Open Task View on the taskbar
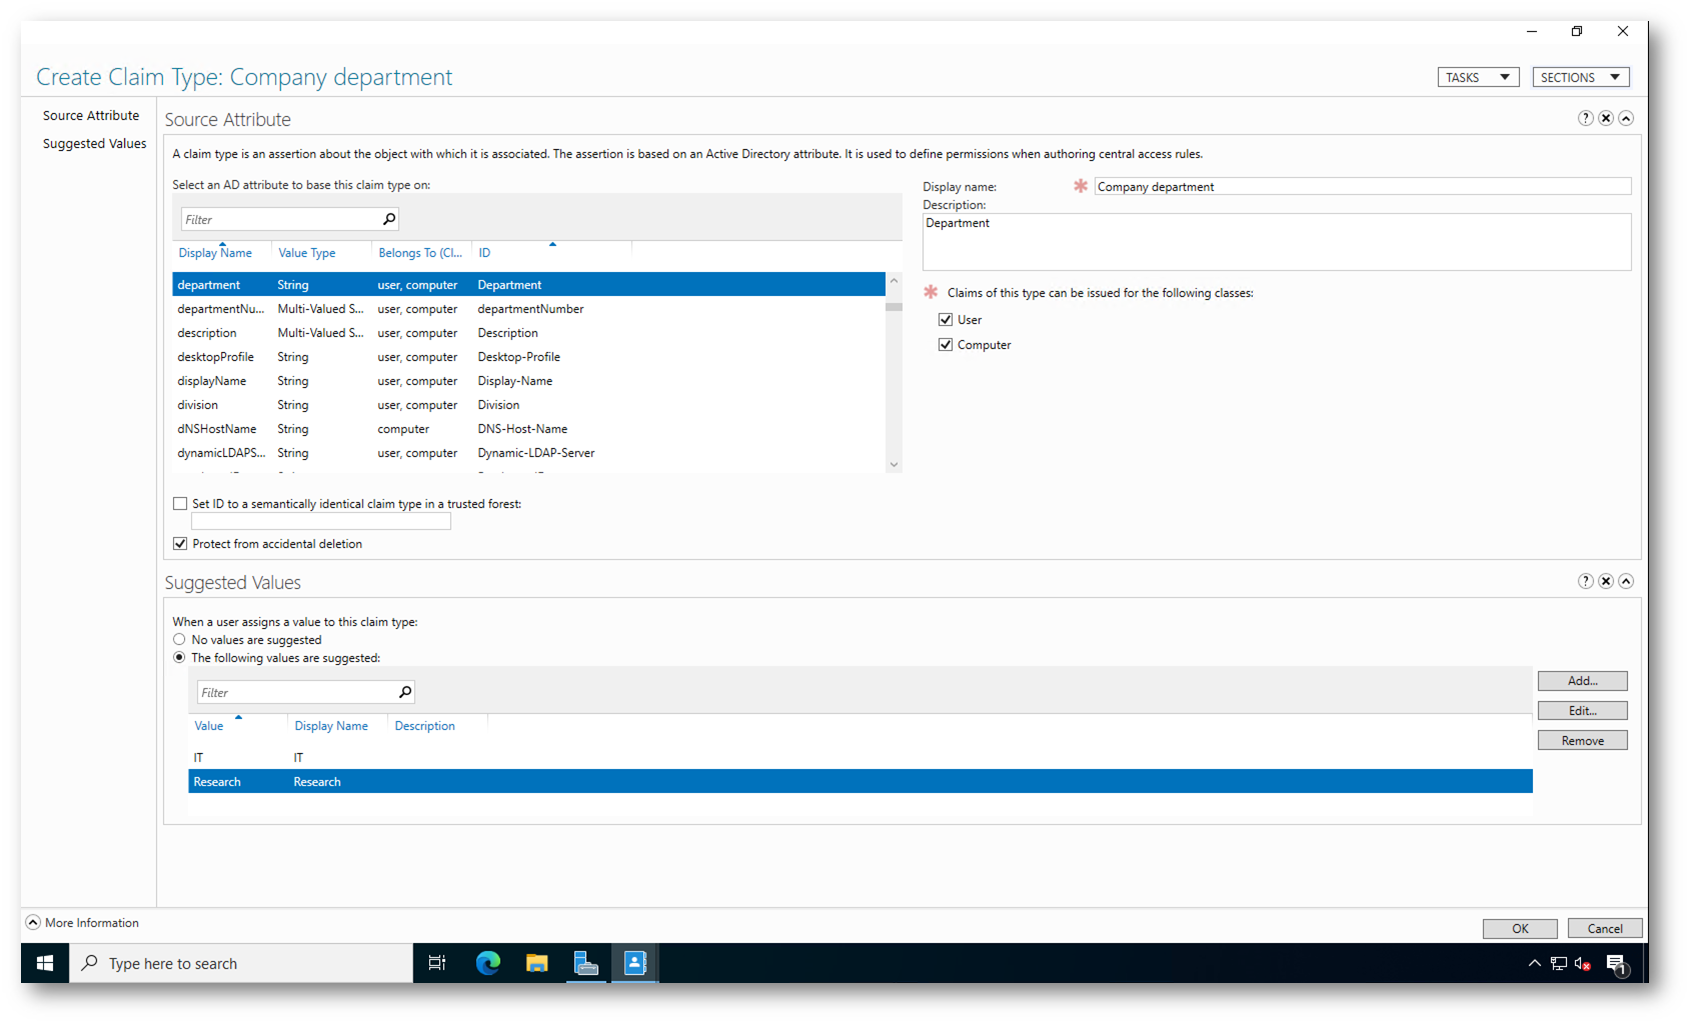The width and height of the screenshot is (1691, 1025). (x=437, y=963)
